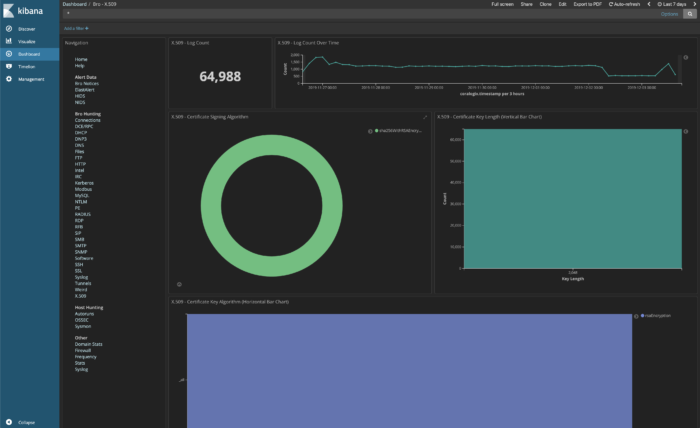This screenshot has width=700, height=428.
Task: Open Files dashboard link
Action: 79,151
